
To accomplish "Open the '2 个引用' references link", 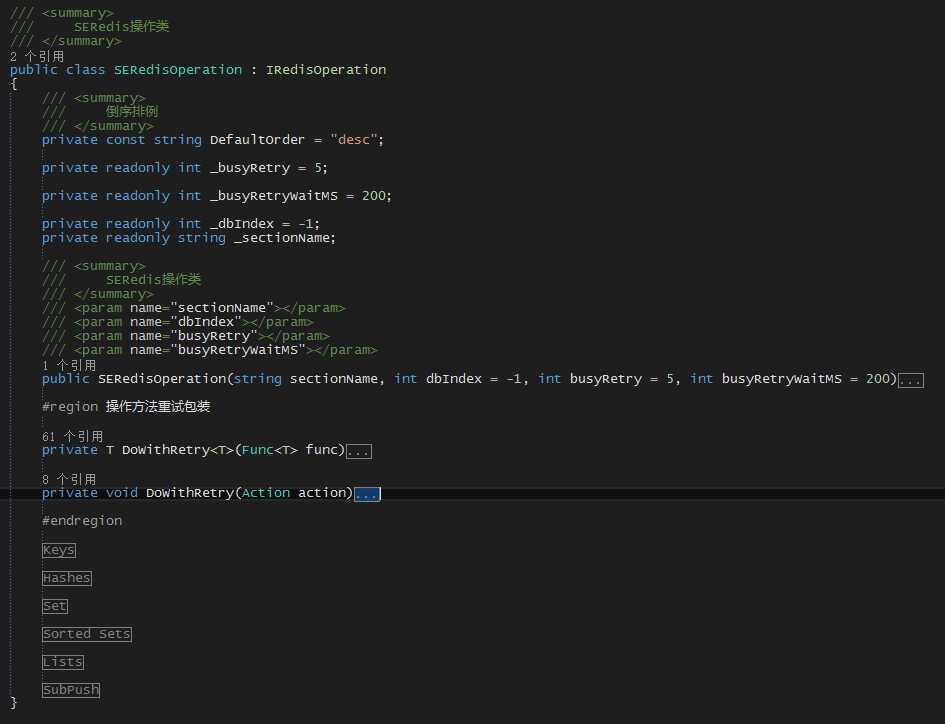I will pyautogui.click(x=37, y=56).
